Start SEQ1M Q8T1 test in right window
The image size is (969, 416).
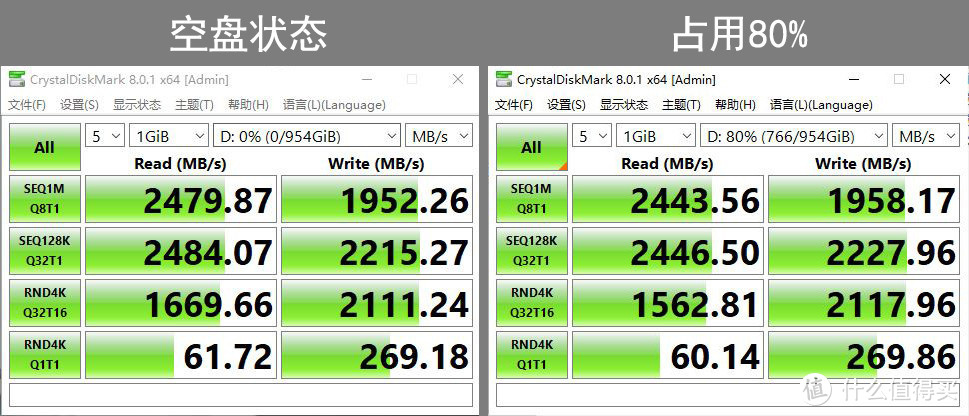(x=531, y=199)
